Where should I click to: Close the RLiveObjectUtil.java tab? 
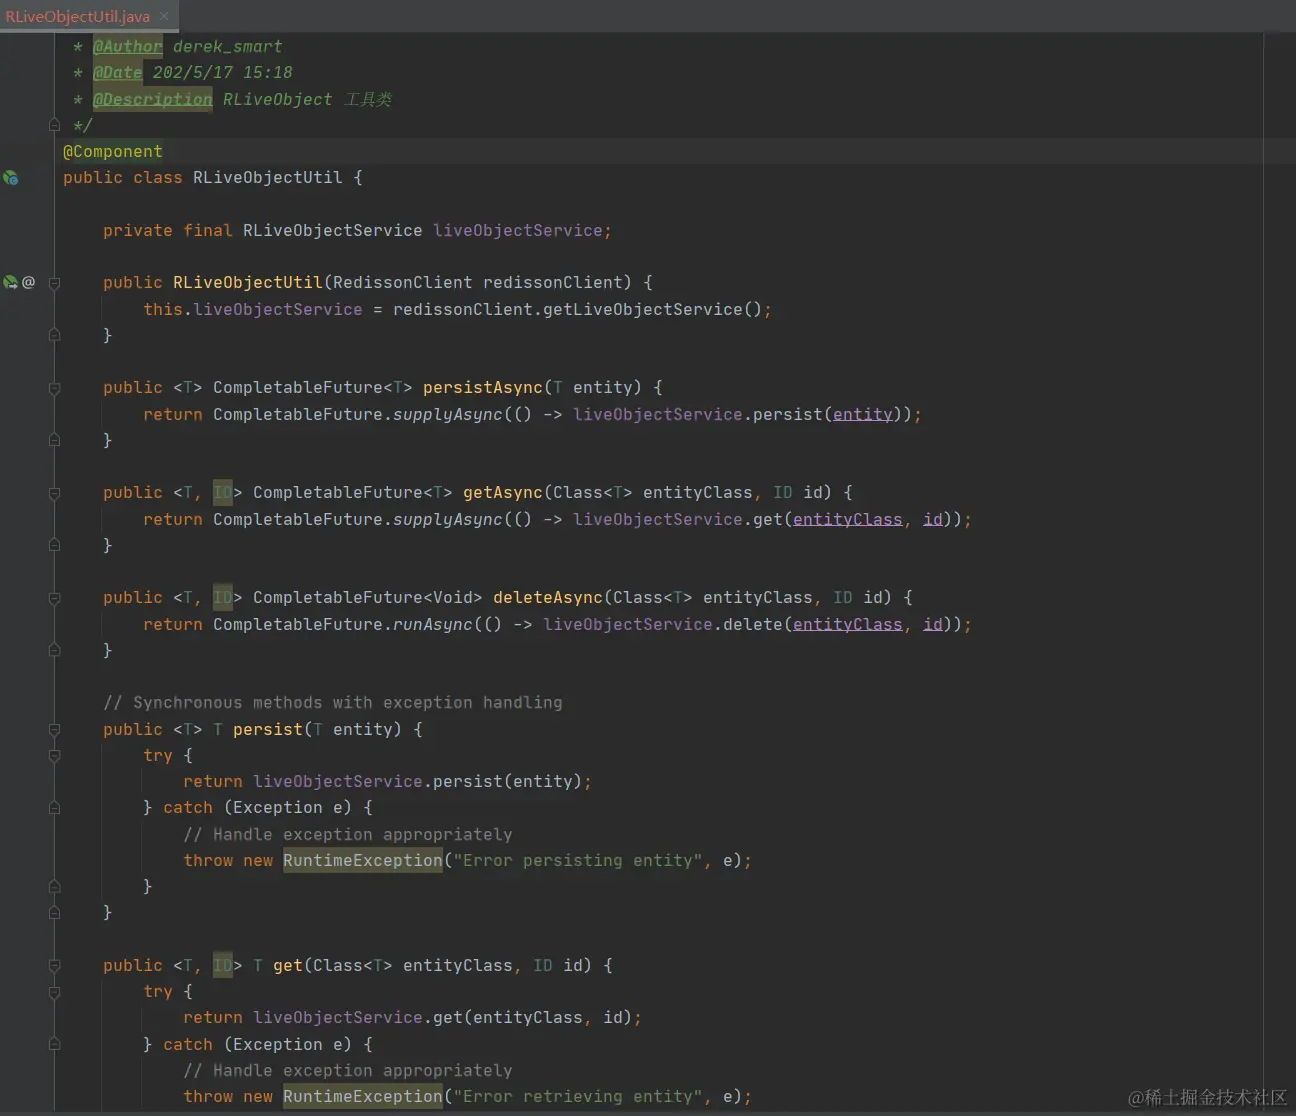tap(164, 16)
